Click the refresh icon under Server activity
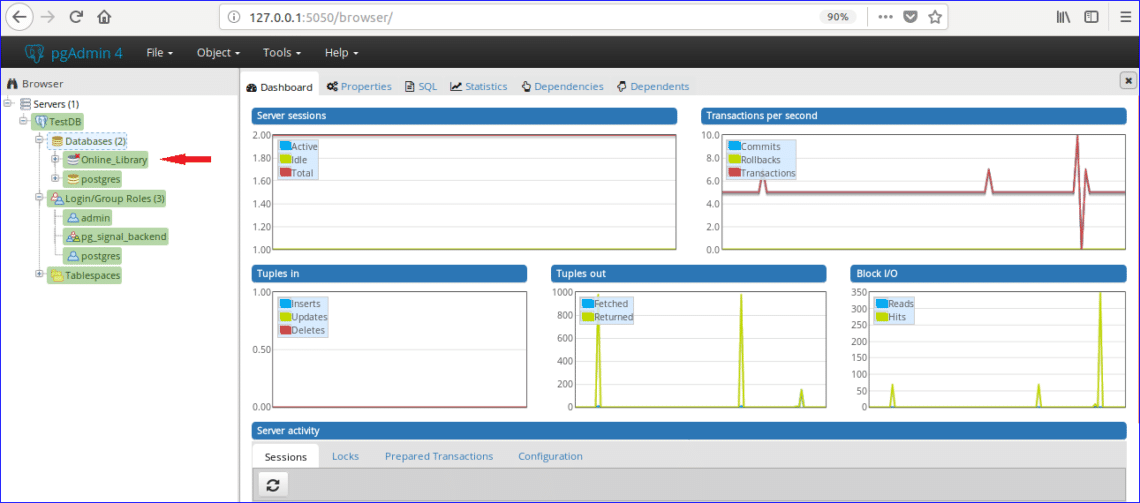 coord(272,485)
